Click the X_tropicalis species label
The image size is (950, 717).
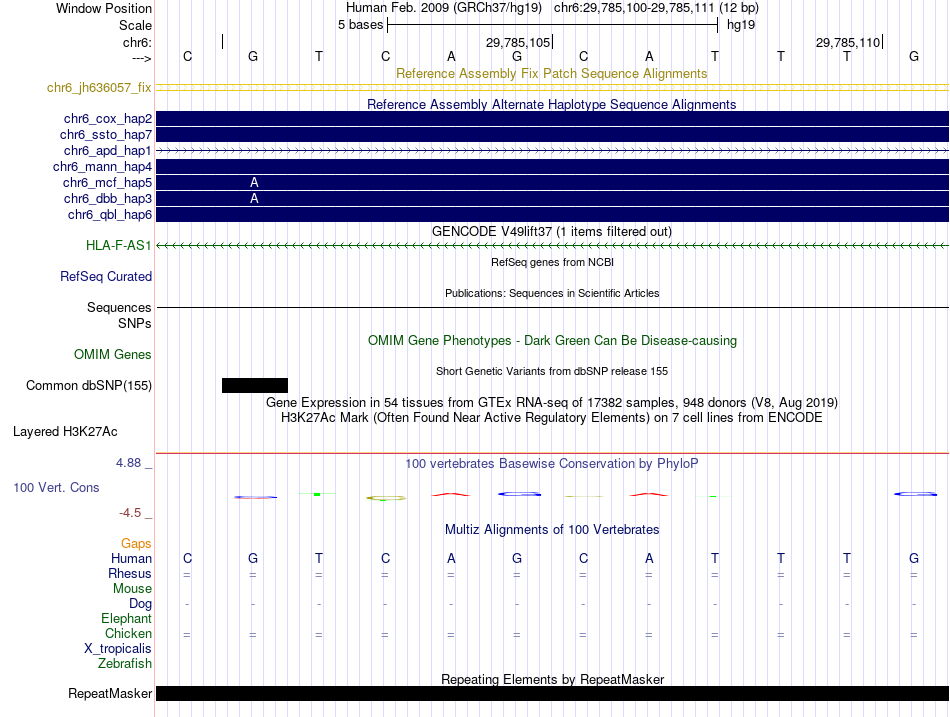(x=118, y=649)
